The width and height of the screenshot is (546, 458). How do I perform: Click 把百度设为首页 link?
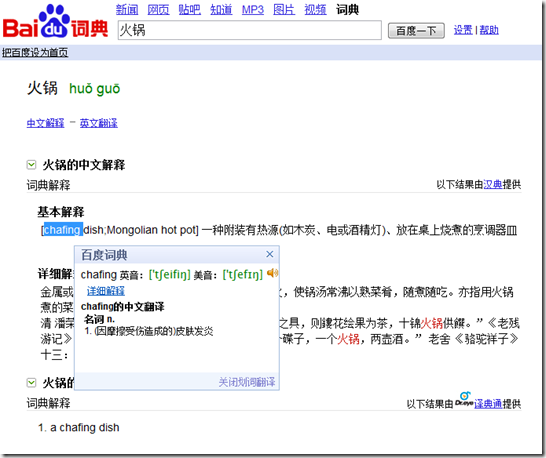point(35,53)
